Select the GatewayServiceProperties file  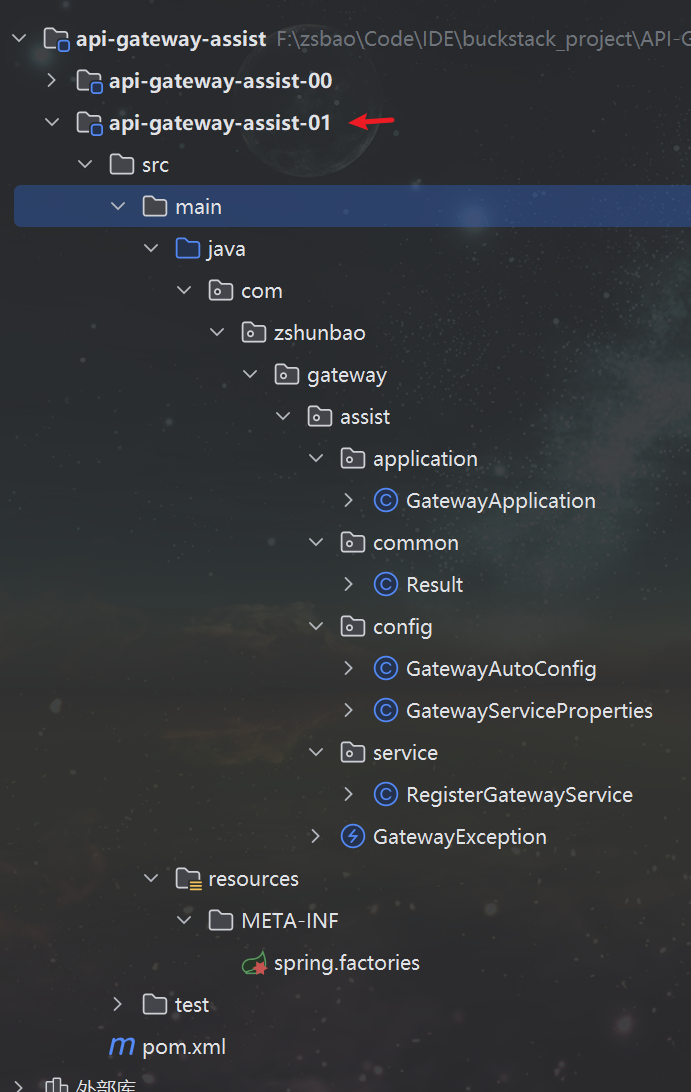(x=528, y=711)
